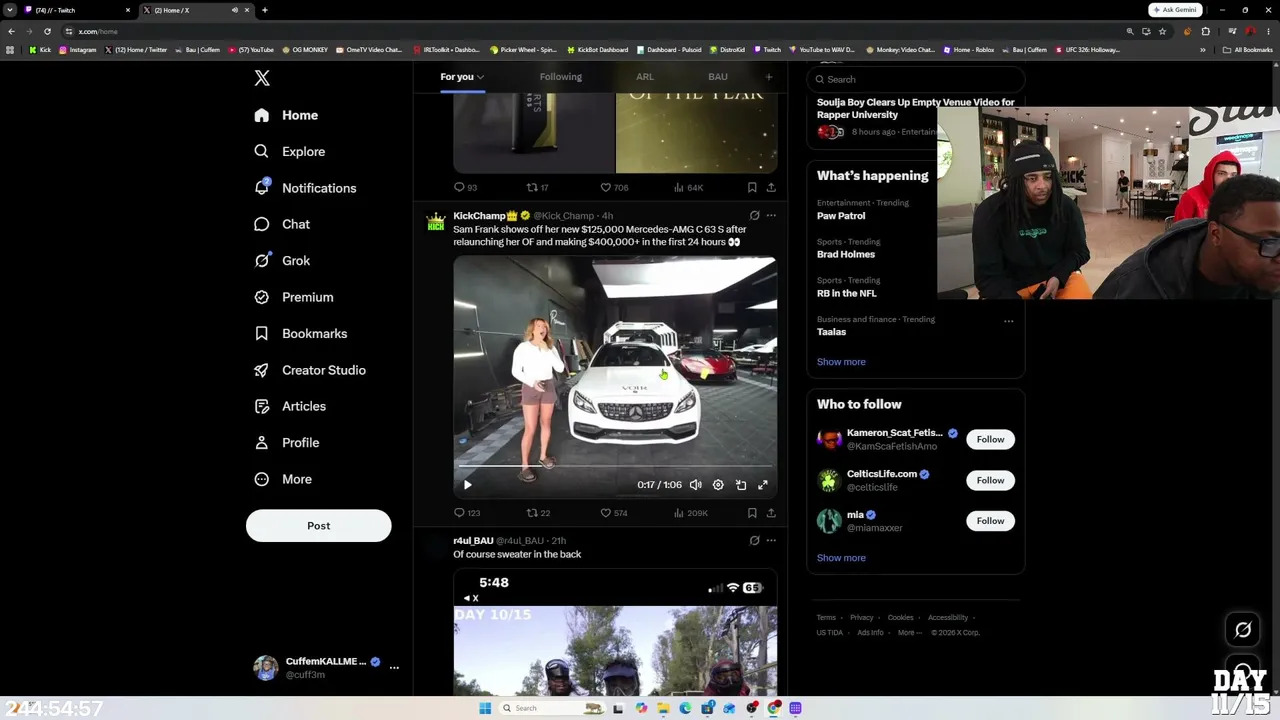The width and height of the screenshot is (1280, 720).
Task: Share the KickChamp post
Action: 771,513
